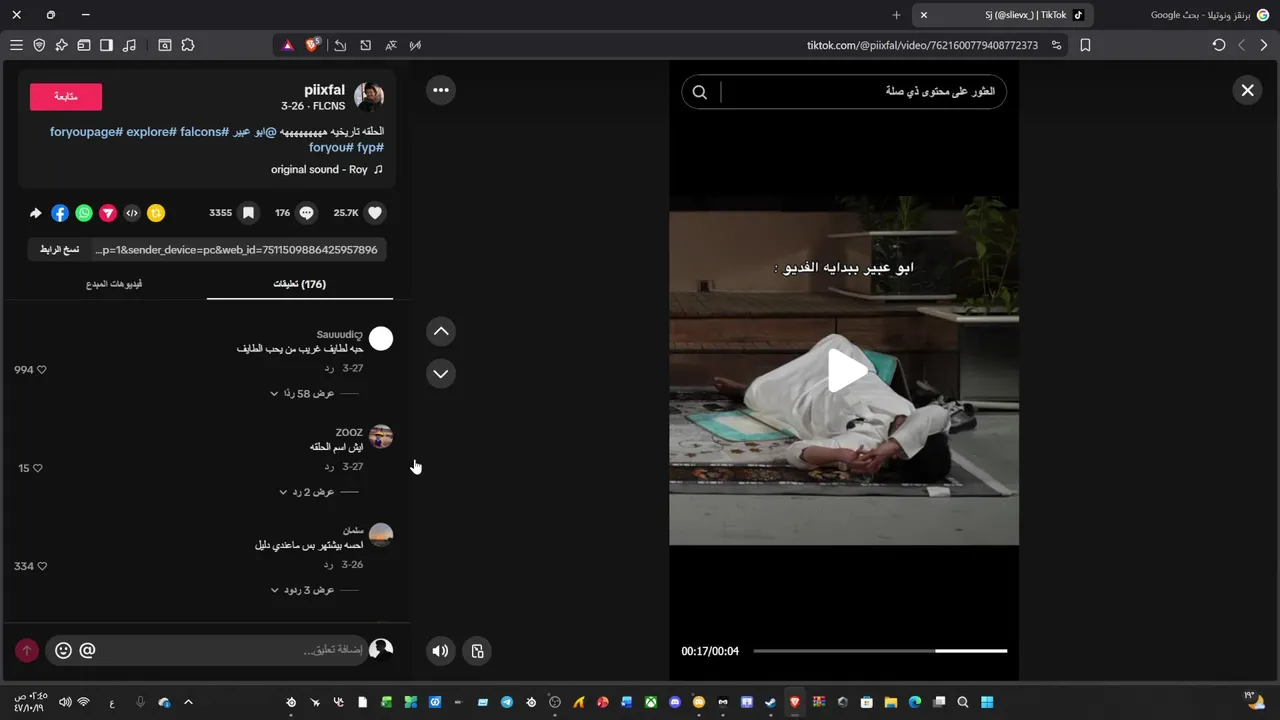Save video with bookmark icon 3355
This screenshot has height=720, width=1280.
point(248,213)
